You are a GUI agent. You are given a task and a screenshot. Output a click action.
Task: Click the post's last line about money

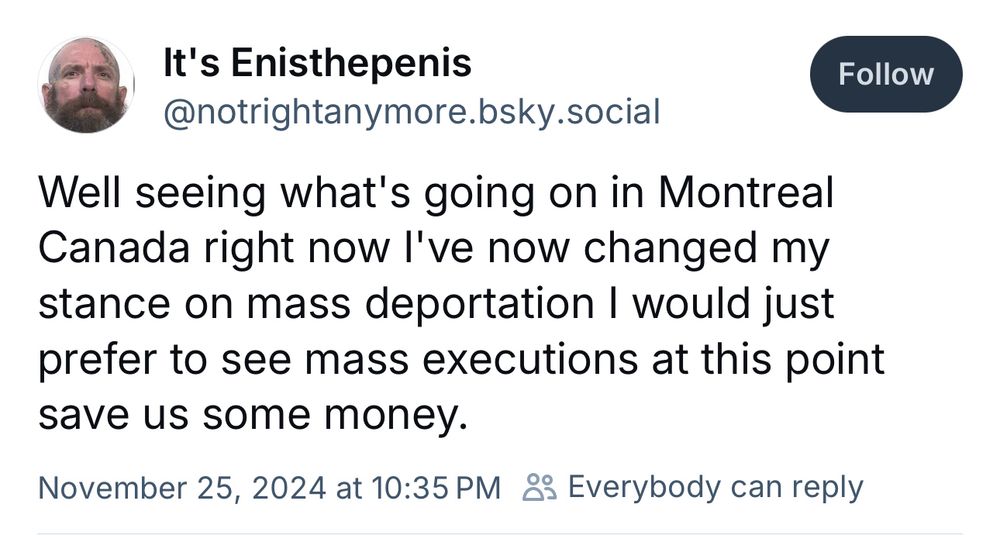[x=253, y=414]
